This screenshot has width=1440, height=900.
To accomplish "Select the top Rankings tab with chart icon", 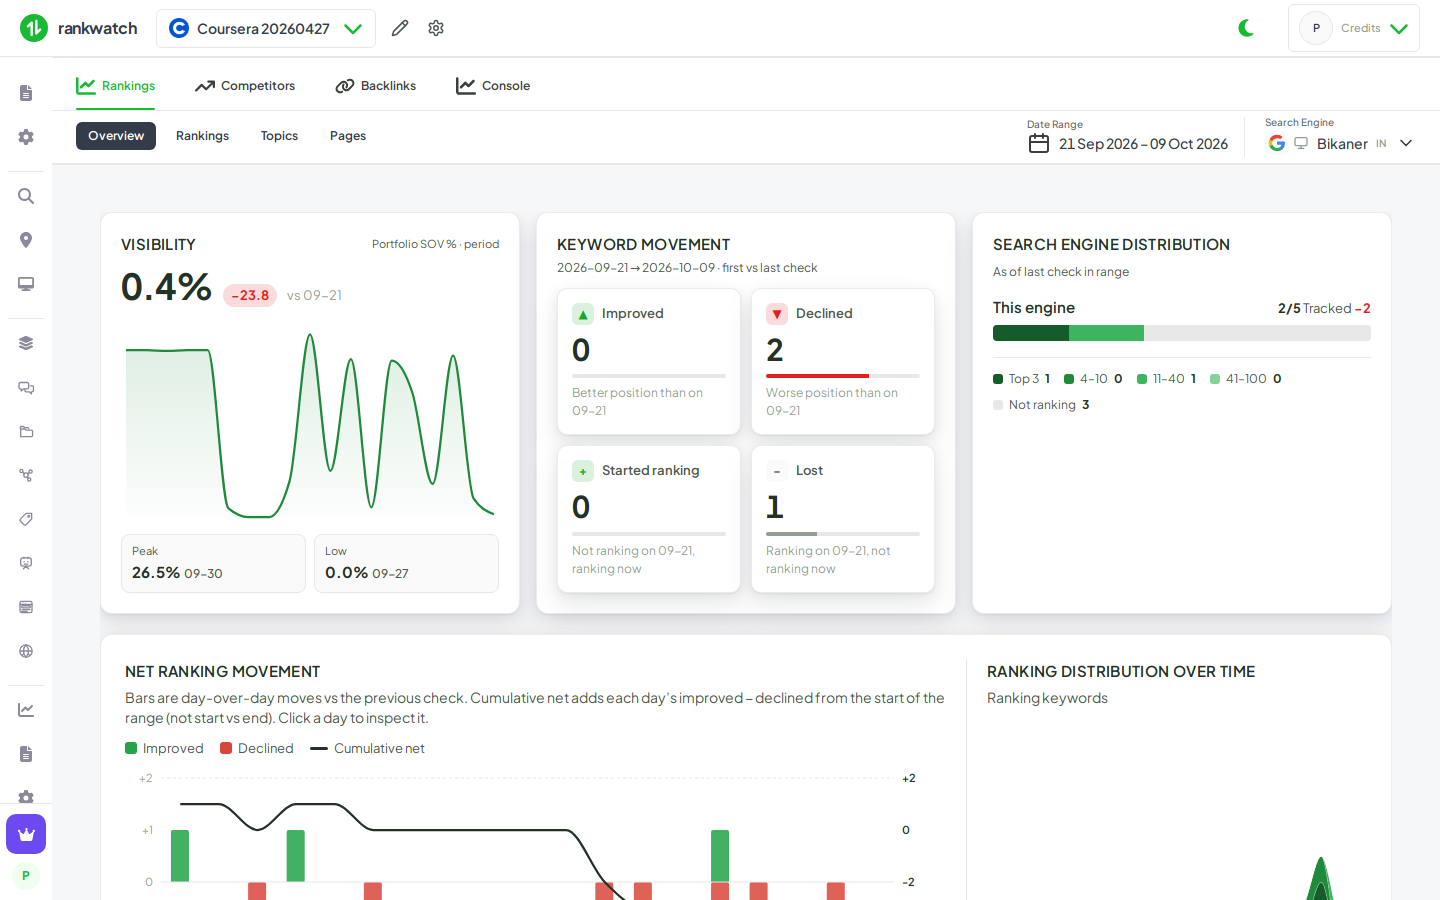I will click(116, 86).
